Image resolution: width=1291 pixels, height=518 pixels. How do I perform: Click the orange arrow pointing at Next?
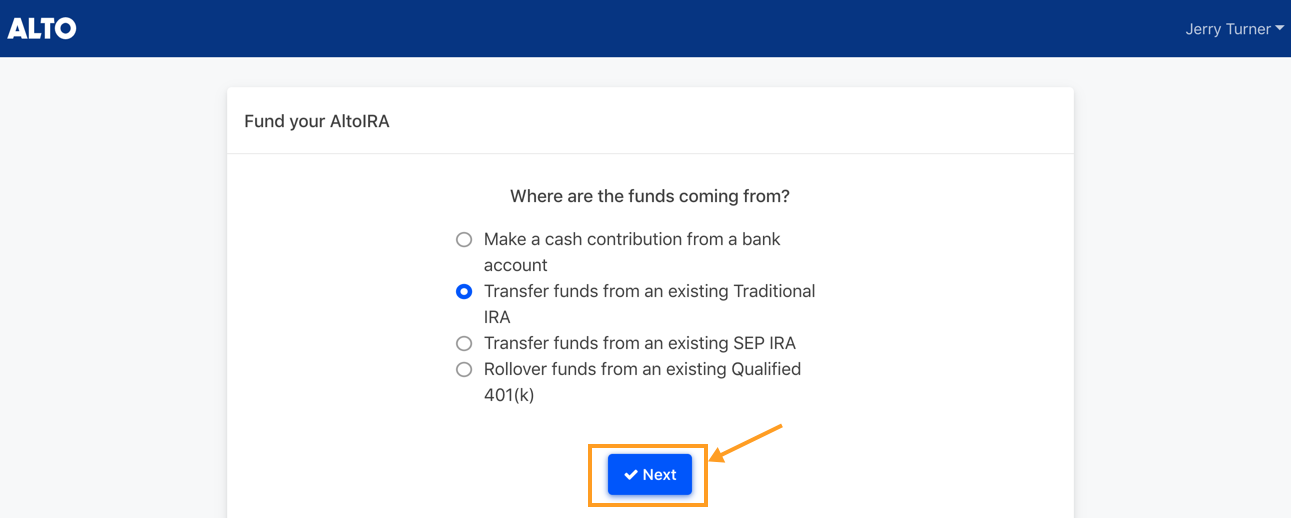(746, 443)
